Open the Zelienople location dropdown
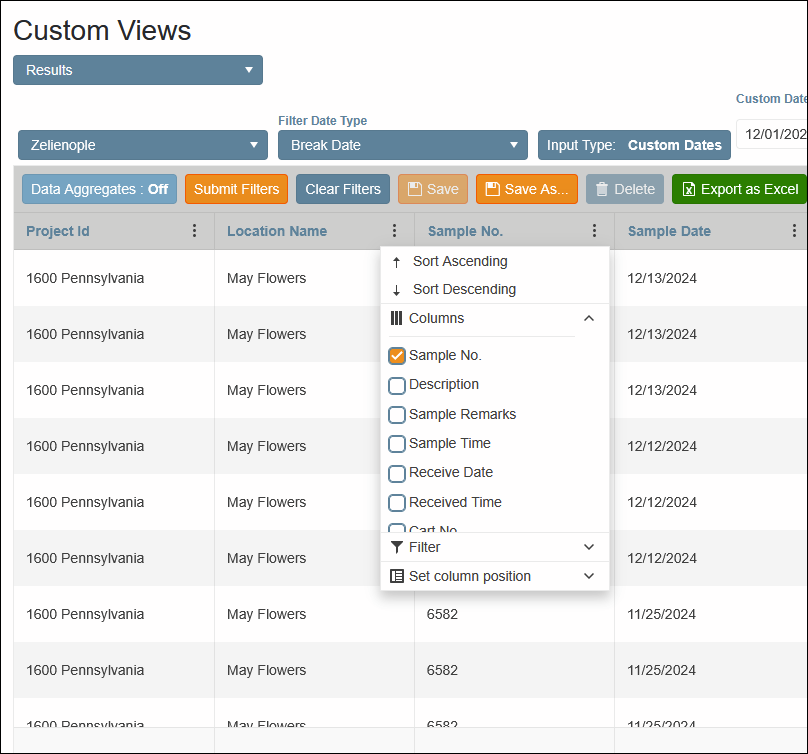 pyautogui.click(x=143, y=145)
